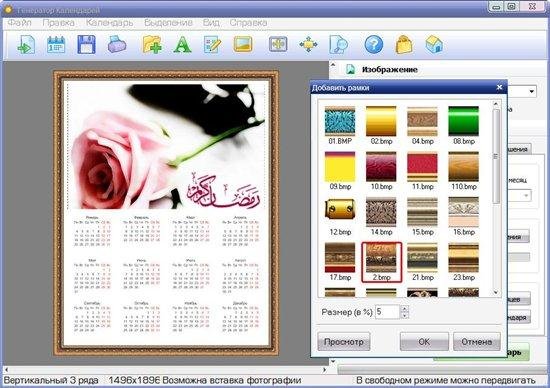Add a photo with the folder-plus icon
The image size is (550, 388).
[152, 45]
